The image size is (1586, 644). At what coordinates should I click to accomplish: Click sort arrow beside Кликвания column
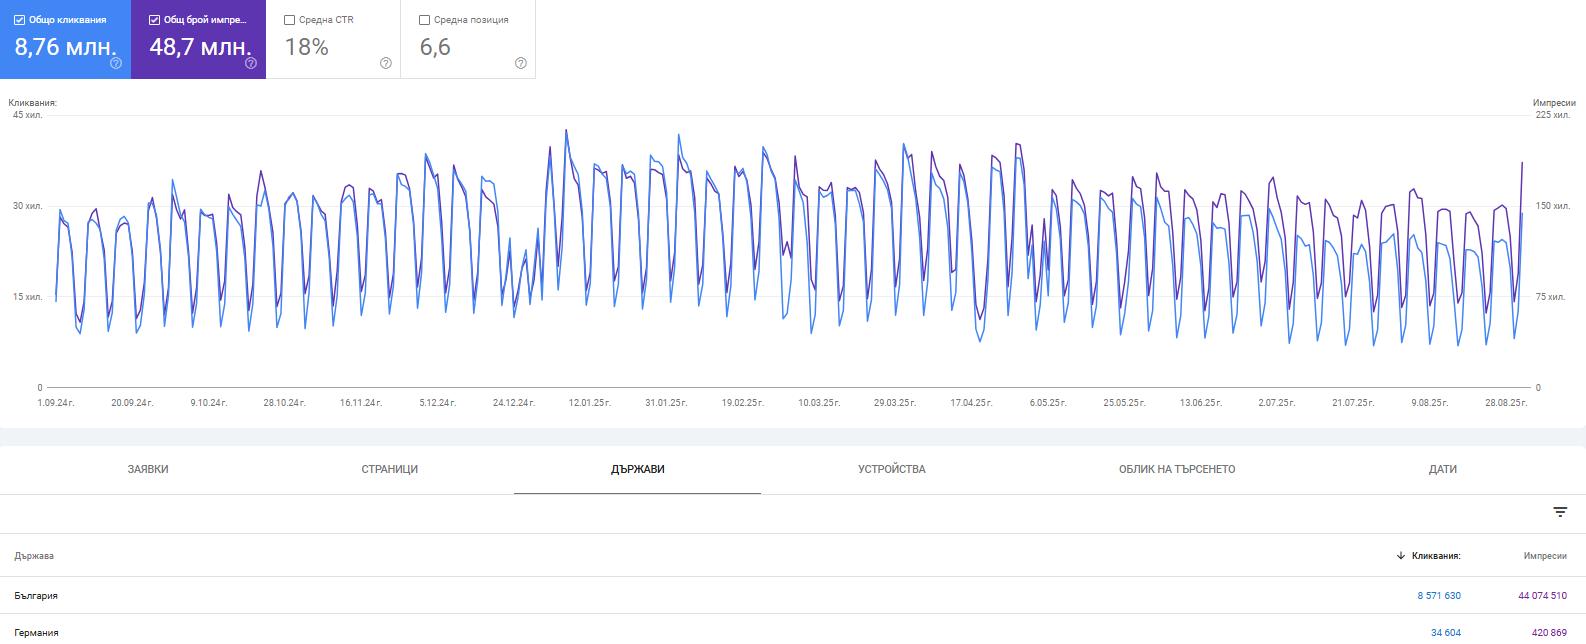coord(1401,556)
